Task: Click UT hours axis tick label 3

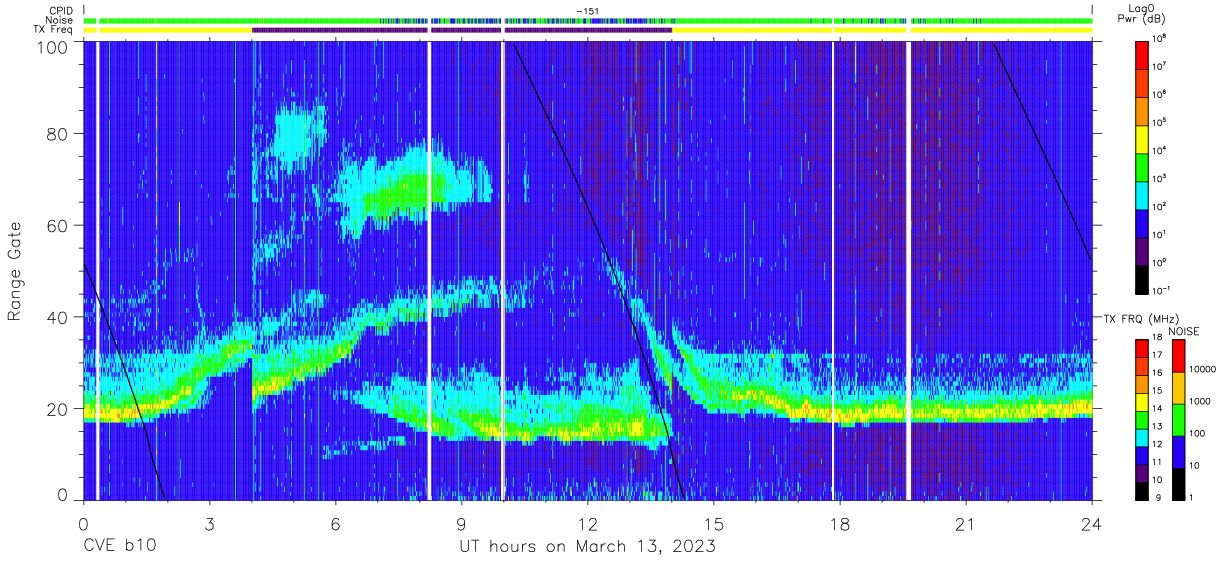Action: [x=209, y=524]
